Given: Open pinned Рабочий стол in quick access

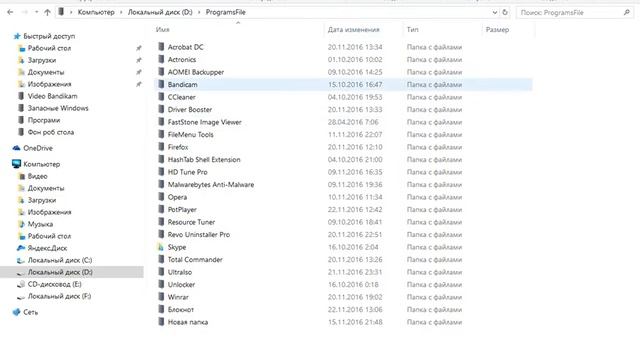Looking at the screenshot, I should coord(49,48).
